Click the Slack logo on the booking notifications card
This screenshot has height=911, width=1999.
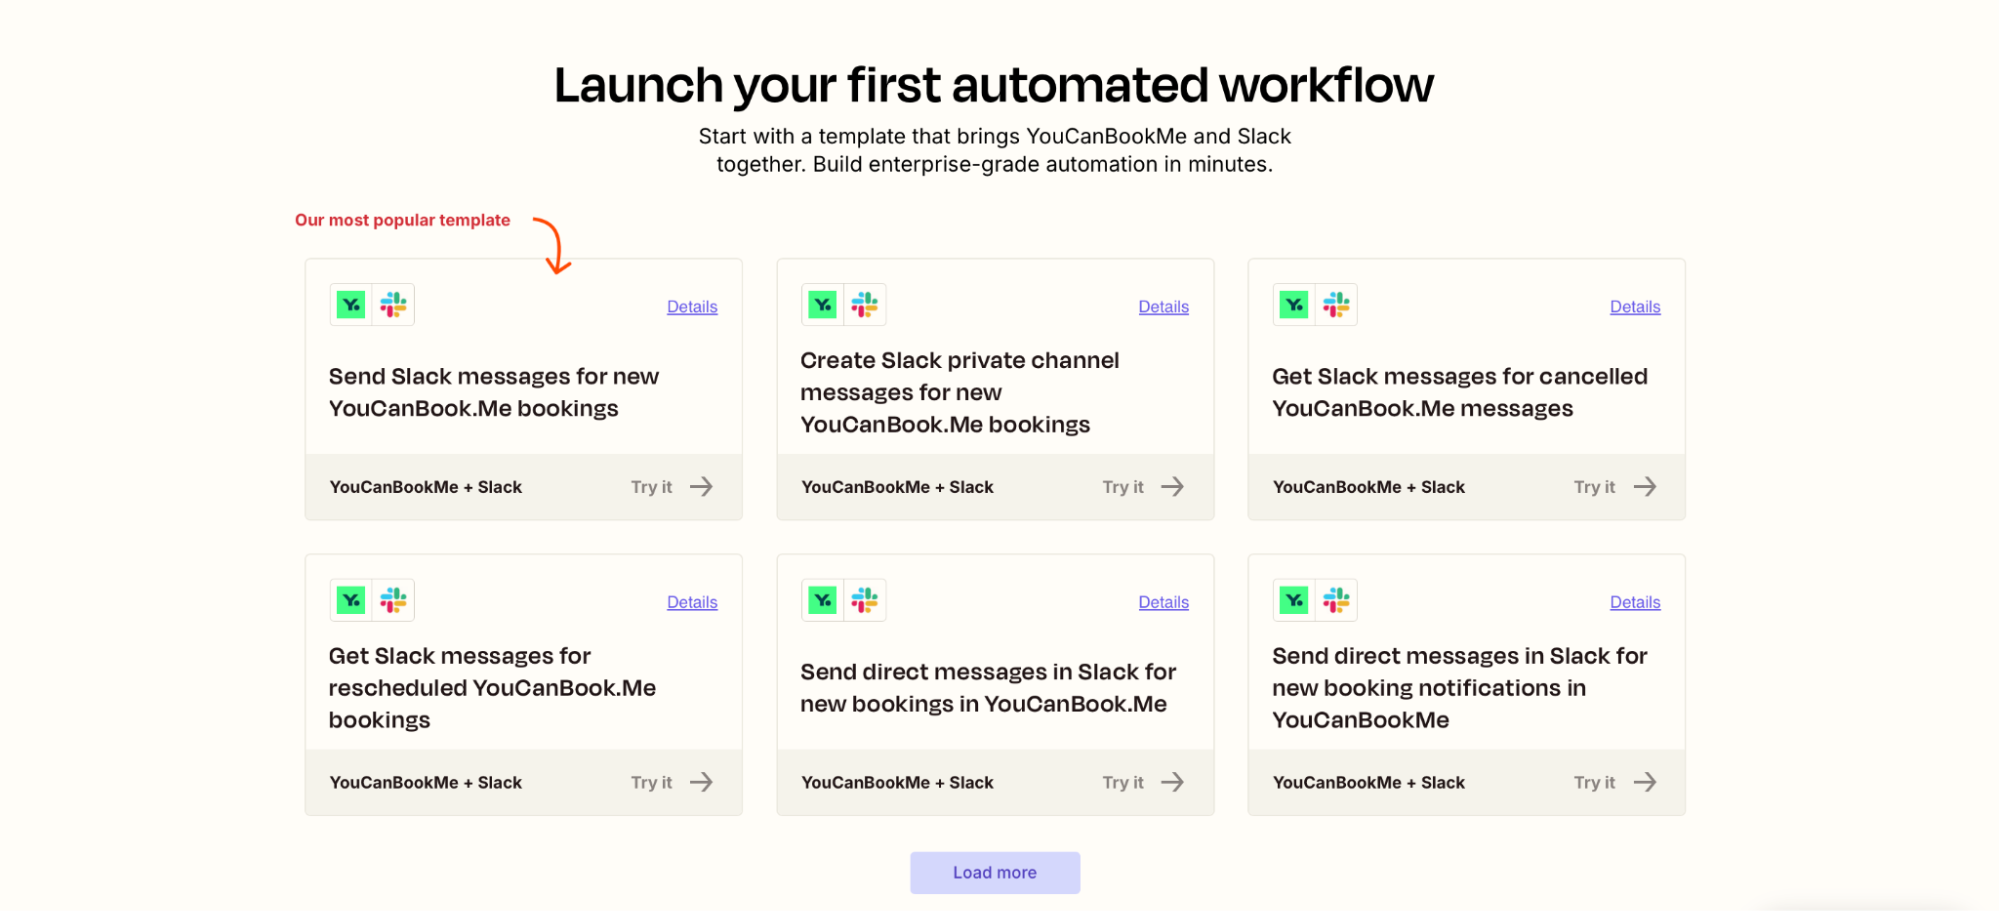coord(1337,599)
